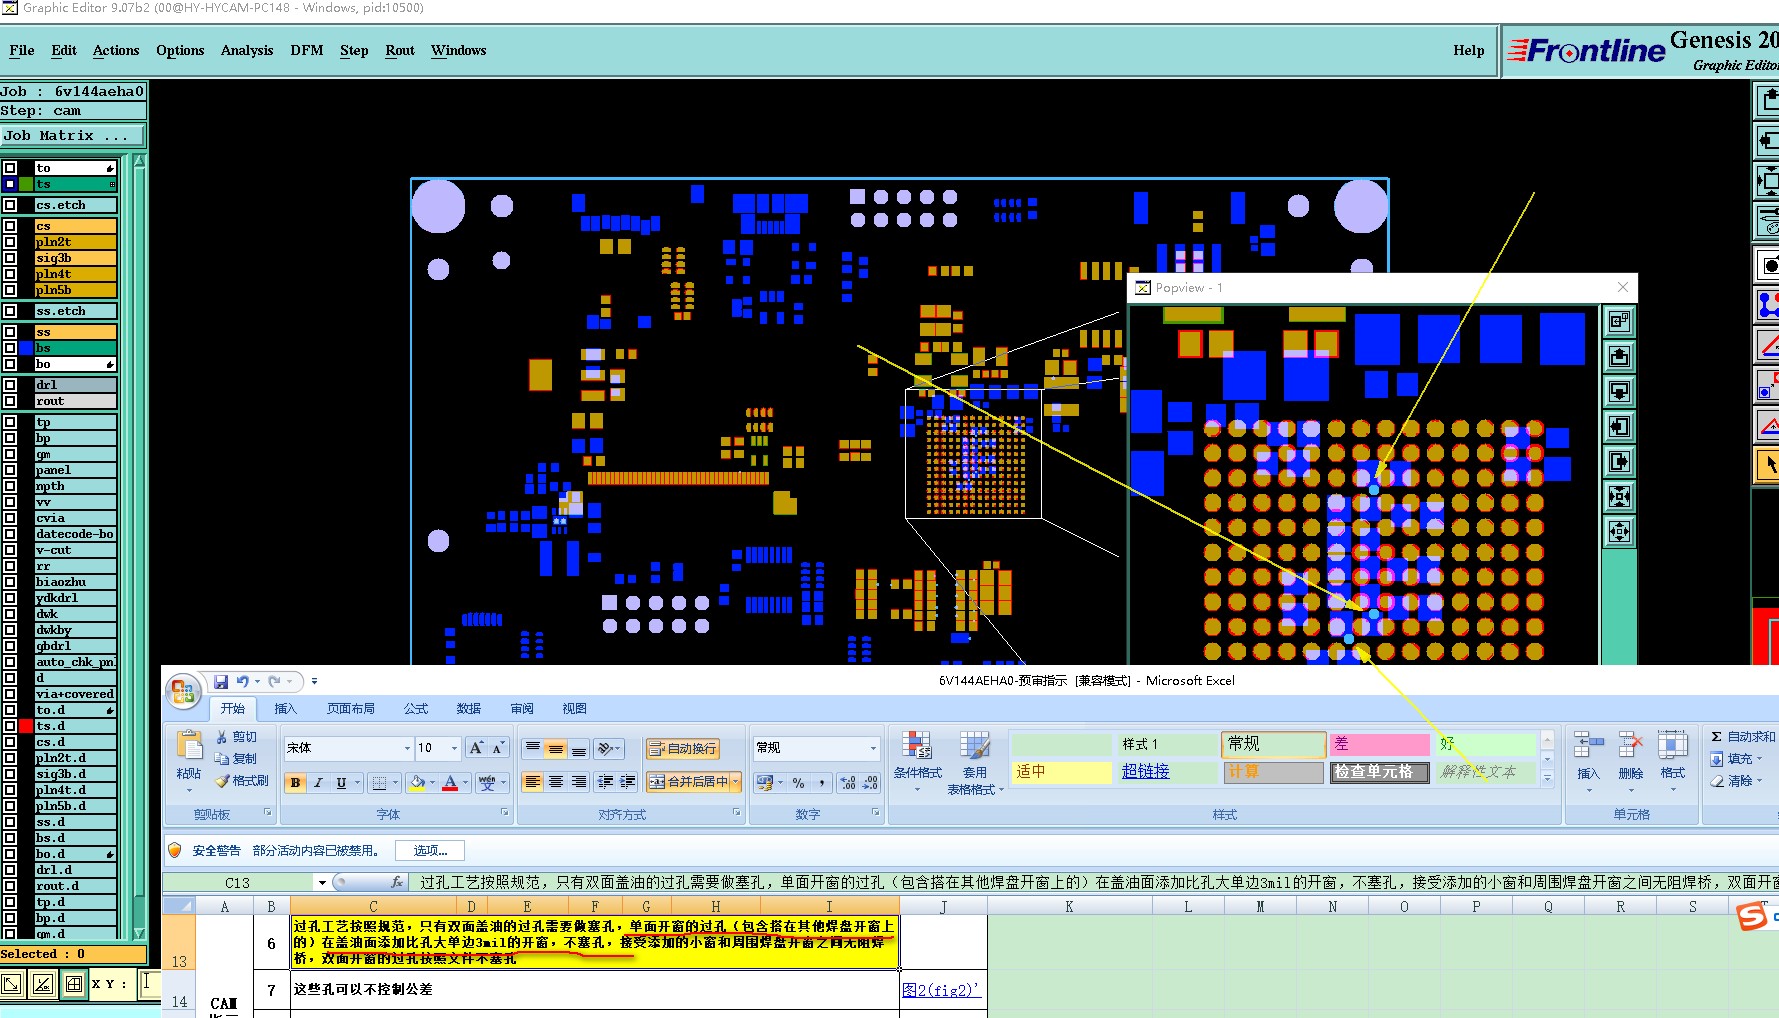Click the center text horizontally icon
1779x1018 pixels.
click(556, 782)
